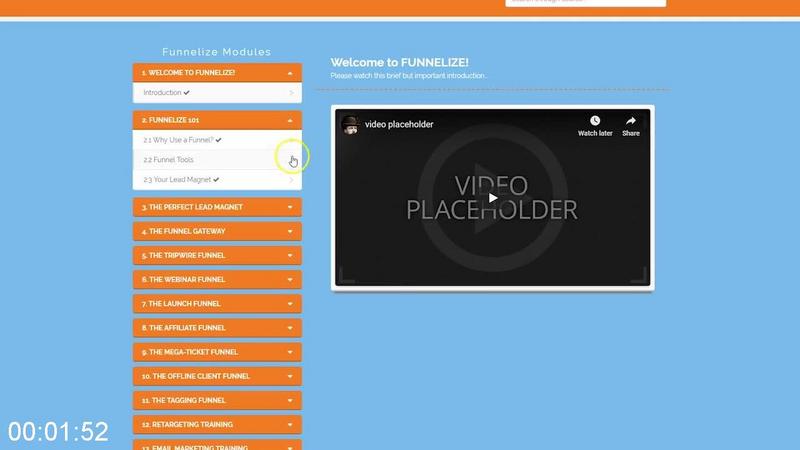
Task: Click the chevron on Introduction row
Action: tap(291, 93)
